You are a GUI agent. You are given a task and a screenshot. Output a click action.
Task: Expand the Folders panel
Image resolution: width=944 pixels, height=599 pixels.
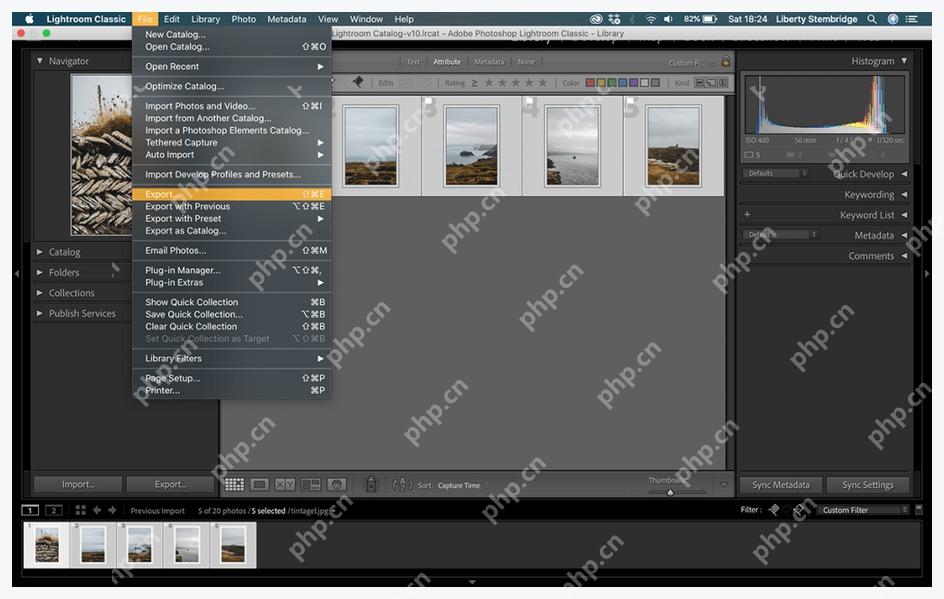(39, 272)
